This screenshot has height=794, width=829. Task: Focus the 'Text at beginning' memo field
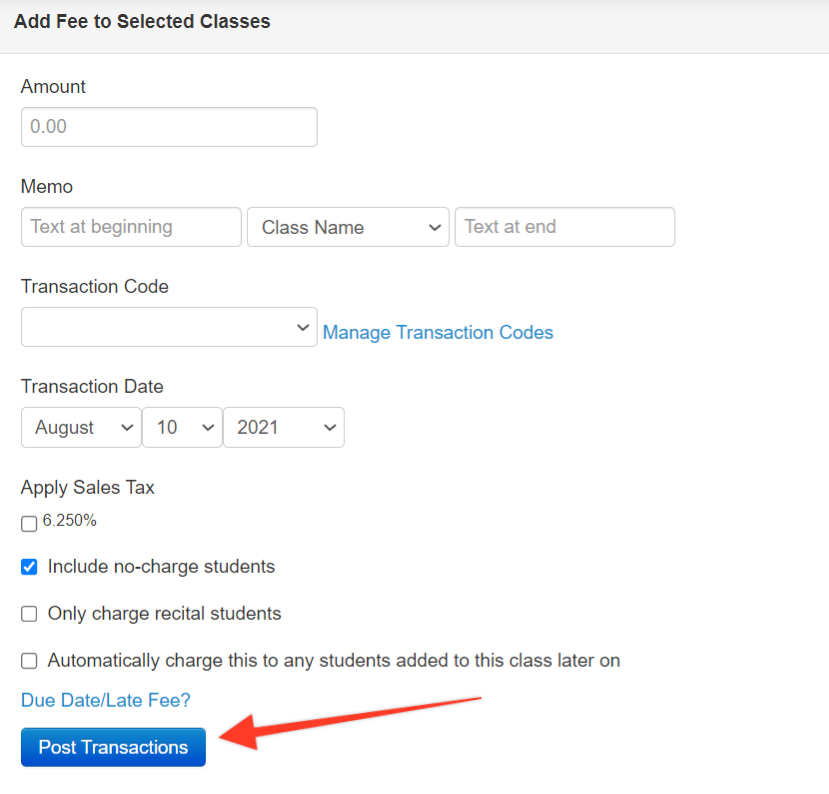pyautogui.click(x=131, y=227)
